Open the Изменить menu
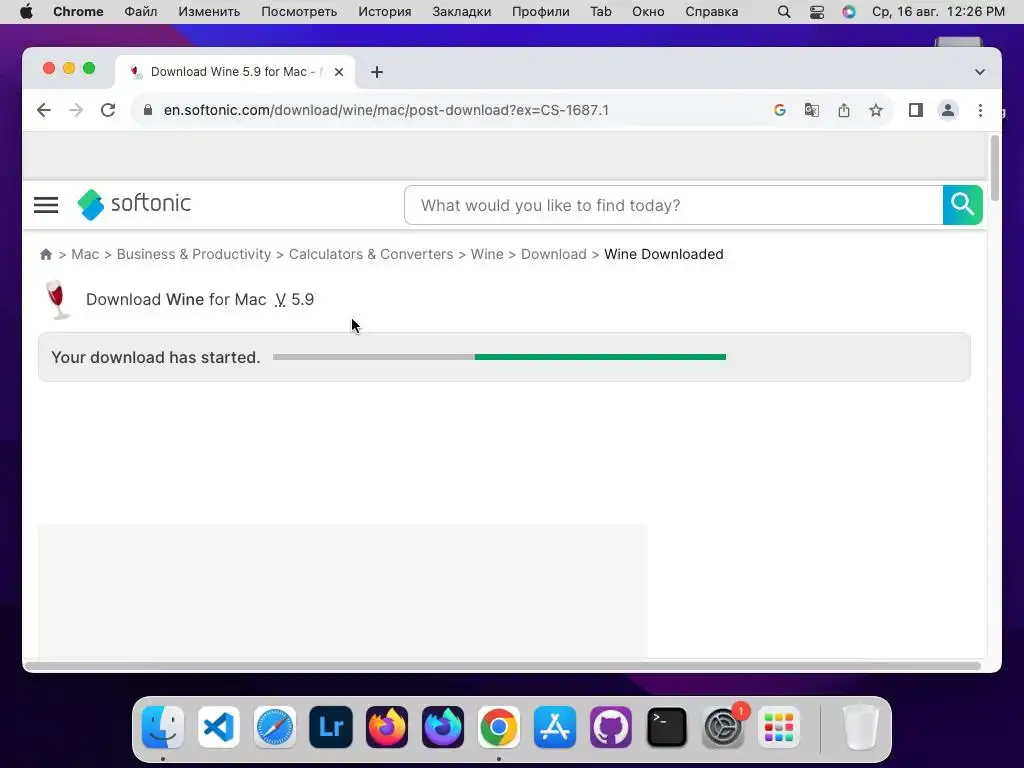 click(209, 12)
